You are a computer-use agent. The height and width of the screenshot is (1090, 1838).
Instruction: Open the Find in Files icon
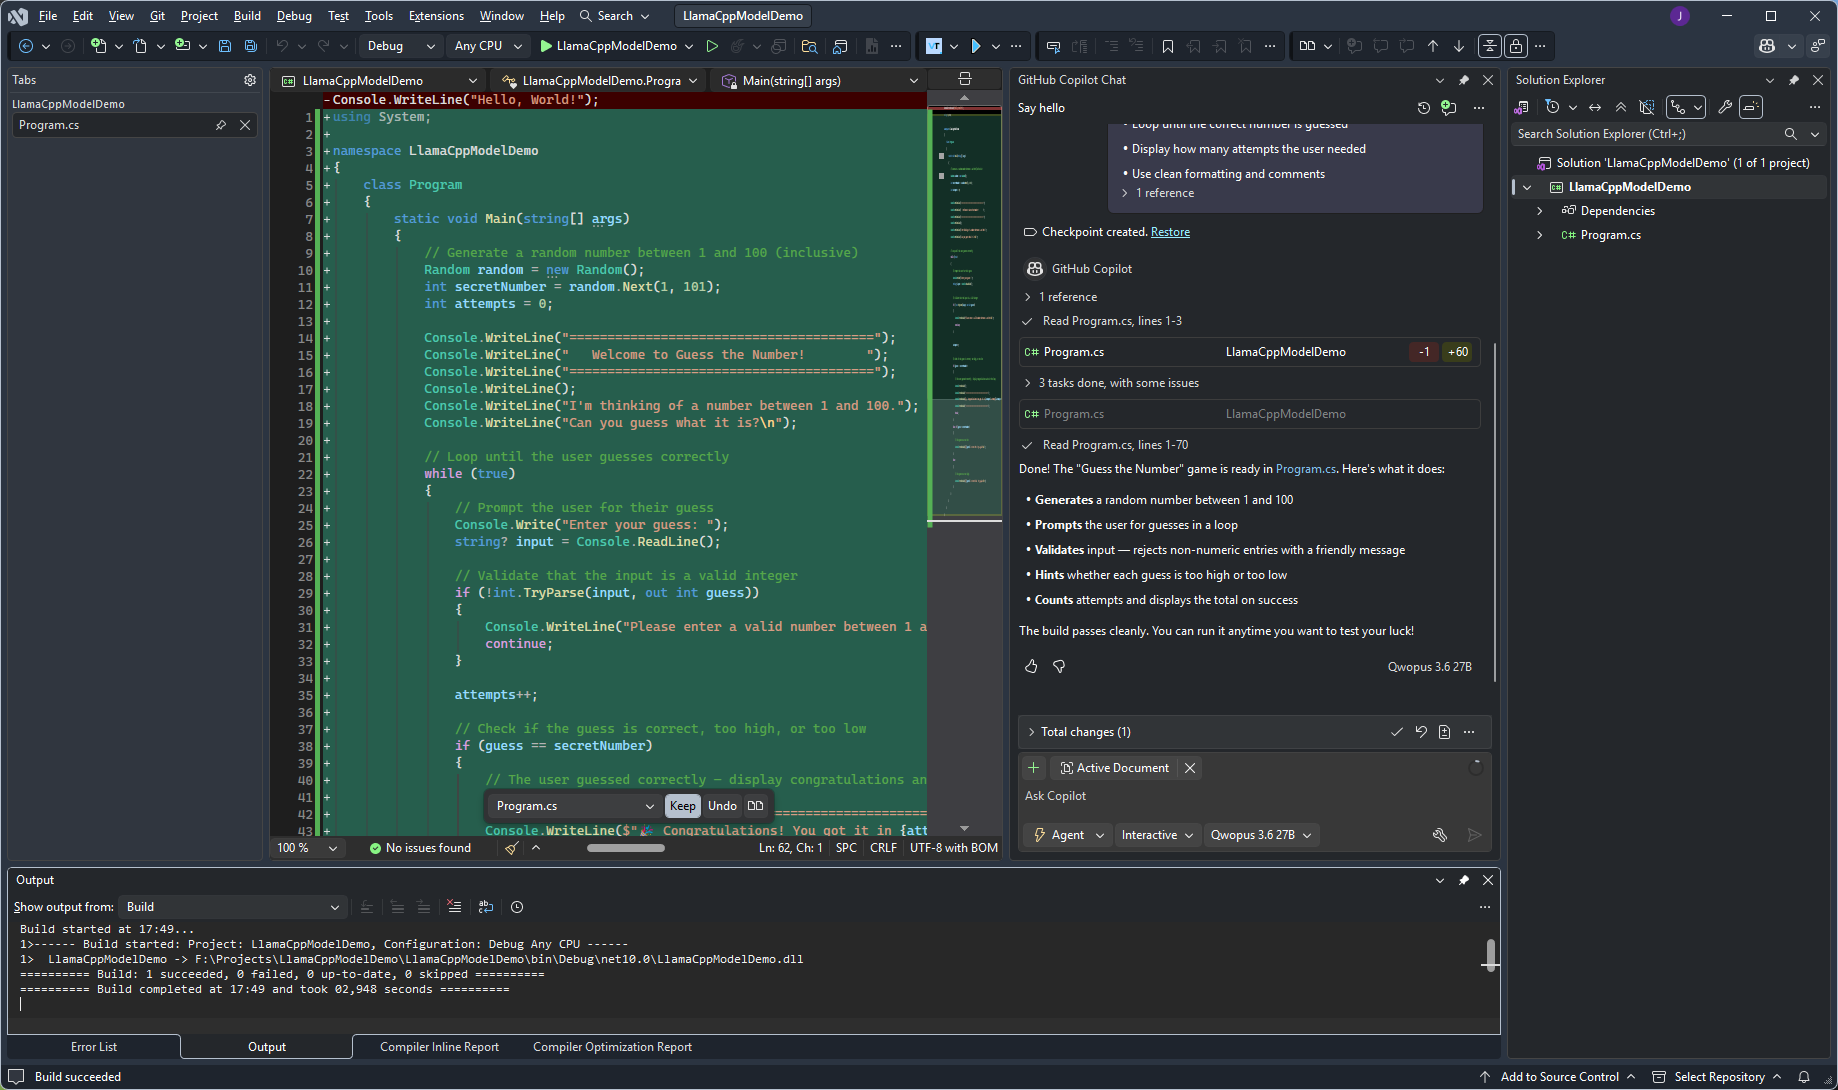(810, 46)
